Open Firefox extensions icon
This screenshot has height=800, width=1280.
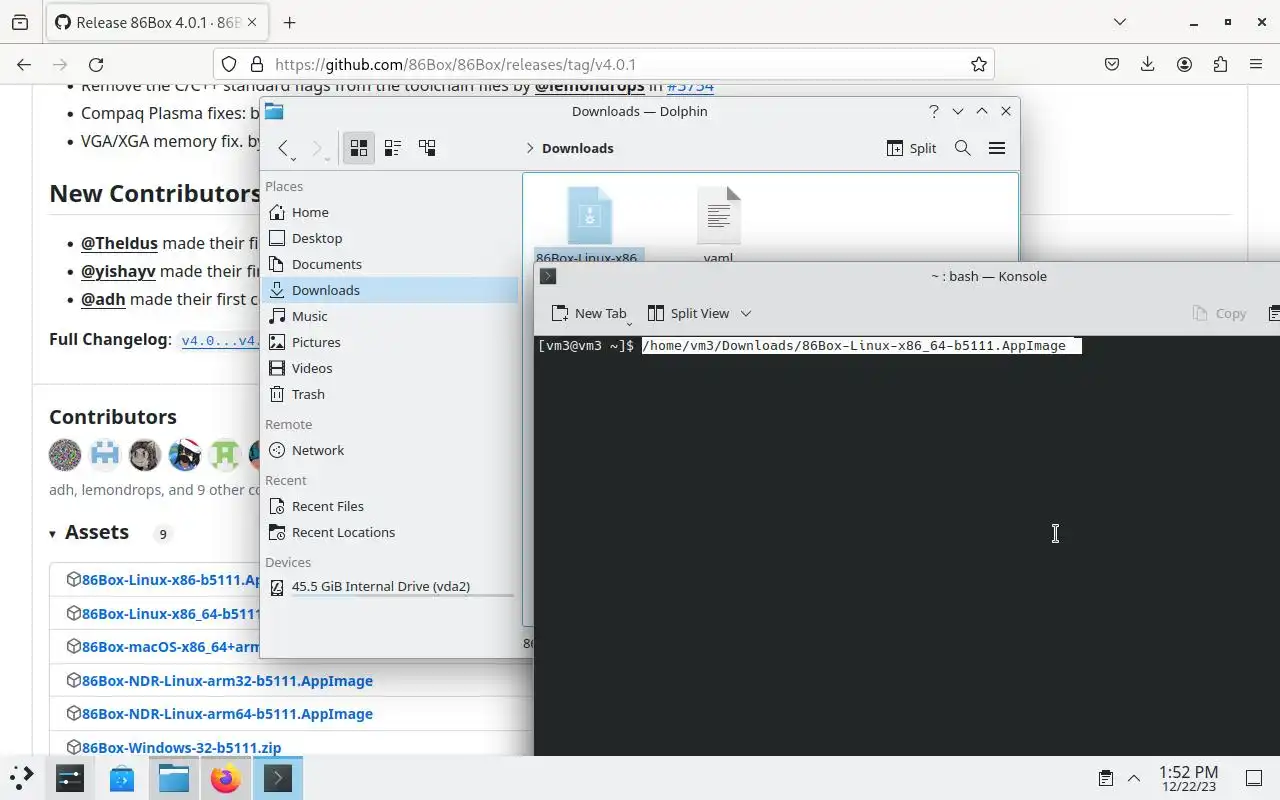point(1220,64)
